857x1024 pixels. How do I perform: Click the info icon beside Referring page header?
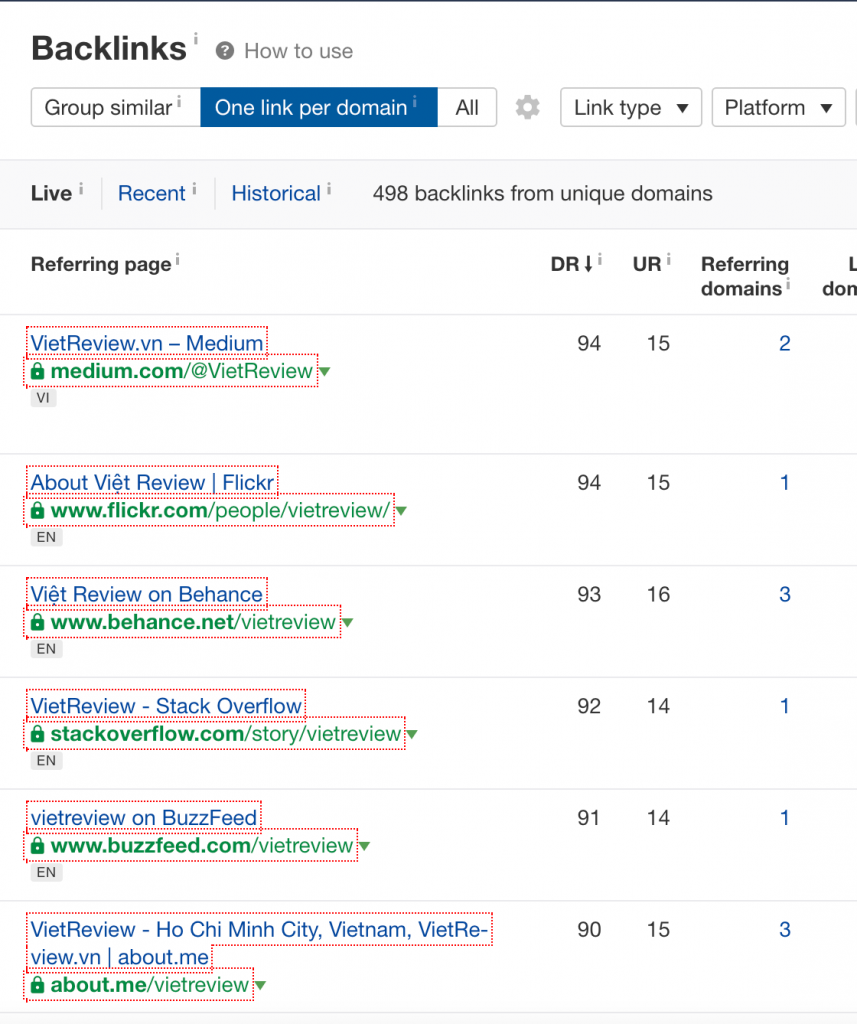(177, 259)
